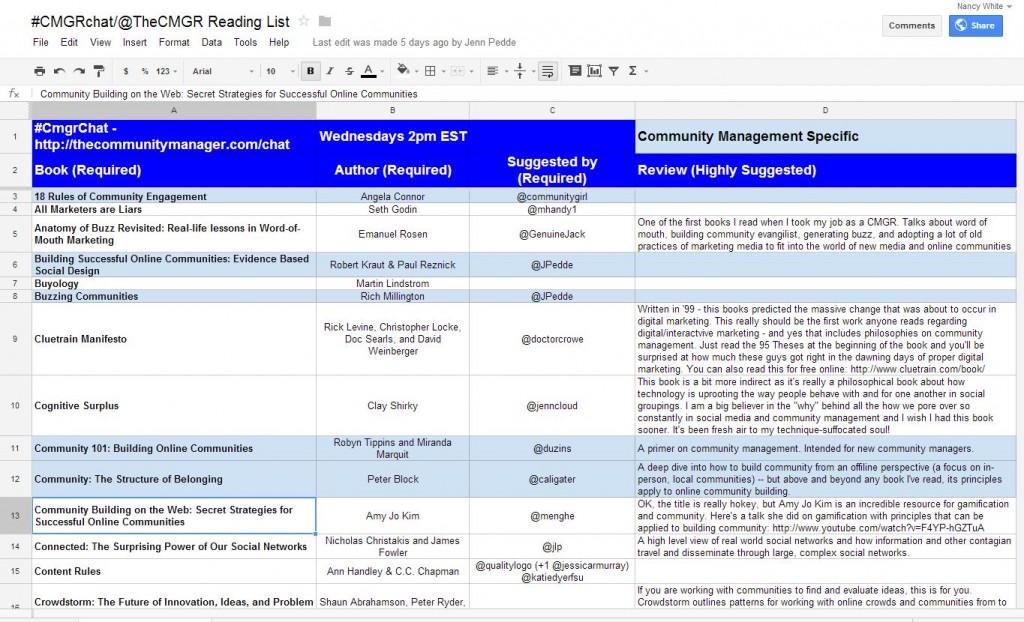This screenshot has height=622, width=1024.
Task: Click the Comments button
Action: tap(912, 25)
